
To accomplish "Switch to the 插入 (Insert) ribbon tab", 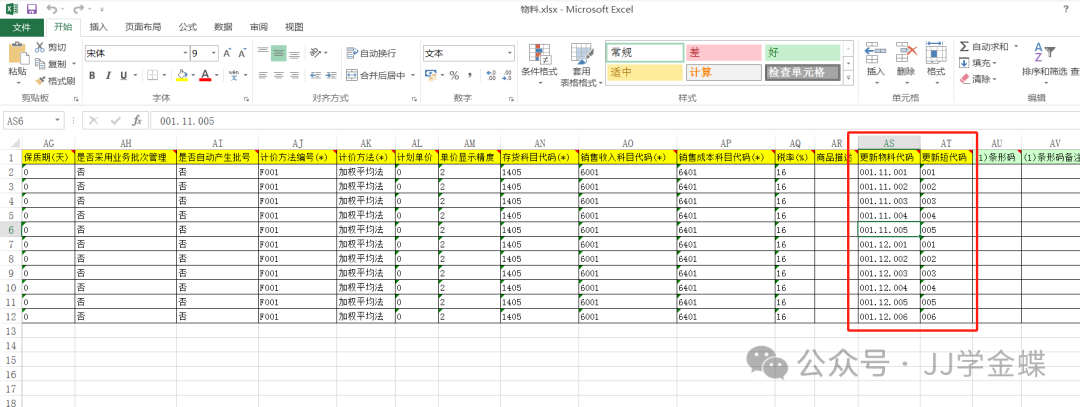I will pyautogui.click(x=98, y=27).
